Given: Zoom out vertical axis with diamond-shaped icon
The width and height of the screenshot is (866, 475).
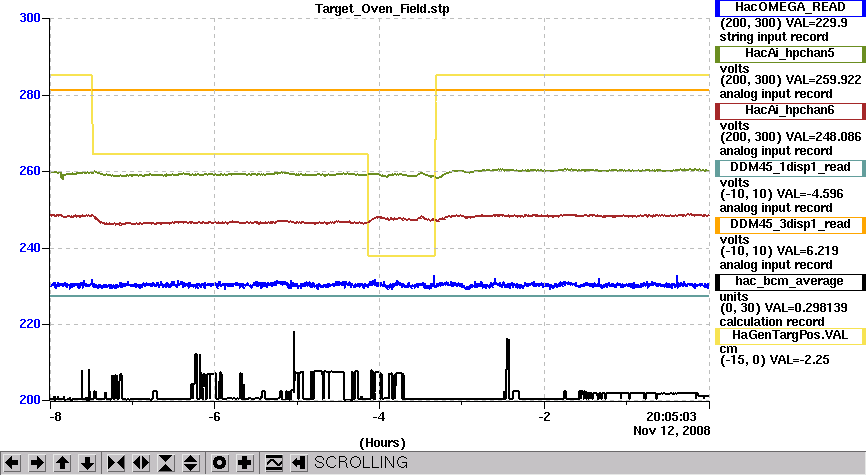Looking at the screenshot, I should (191, 462).
